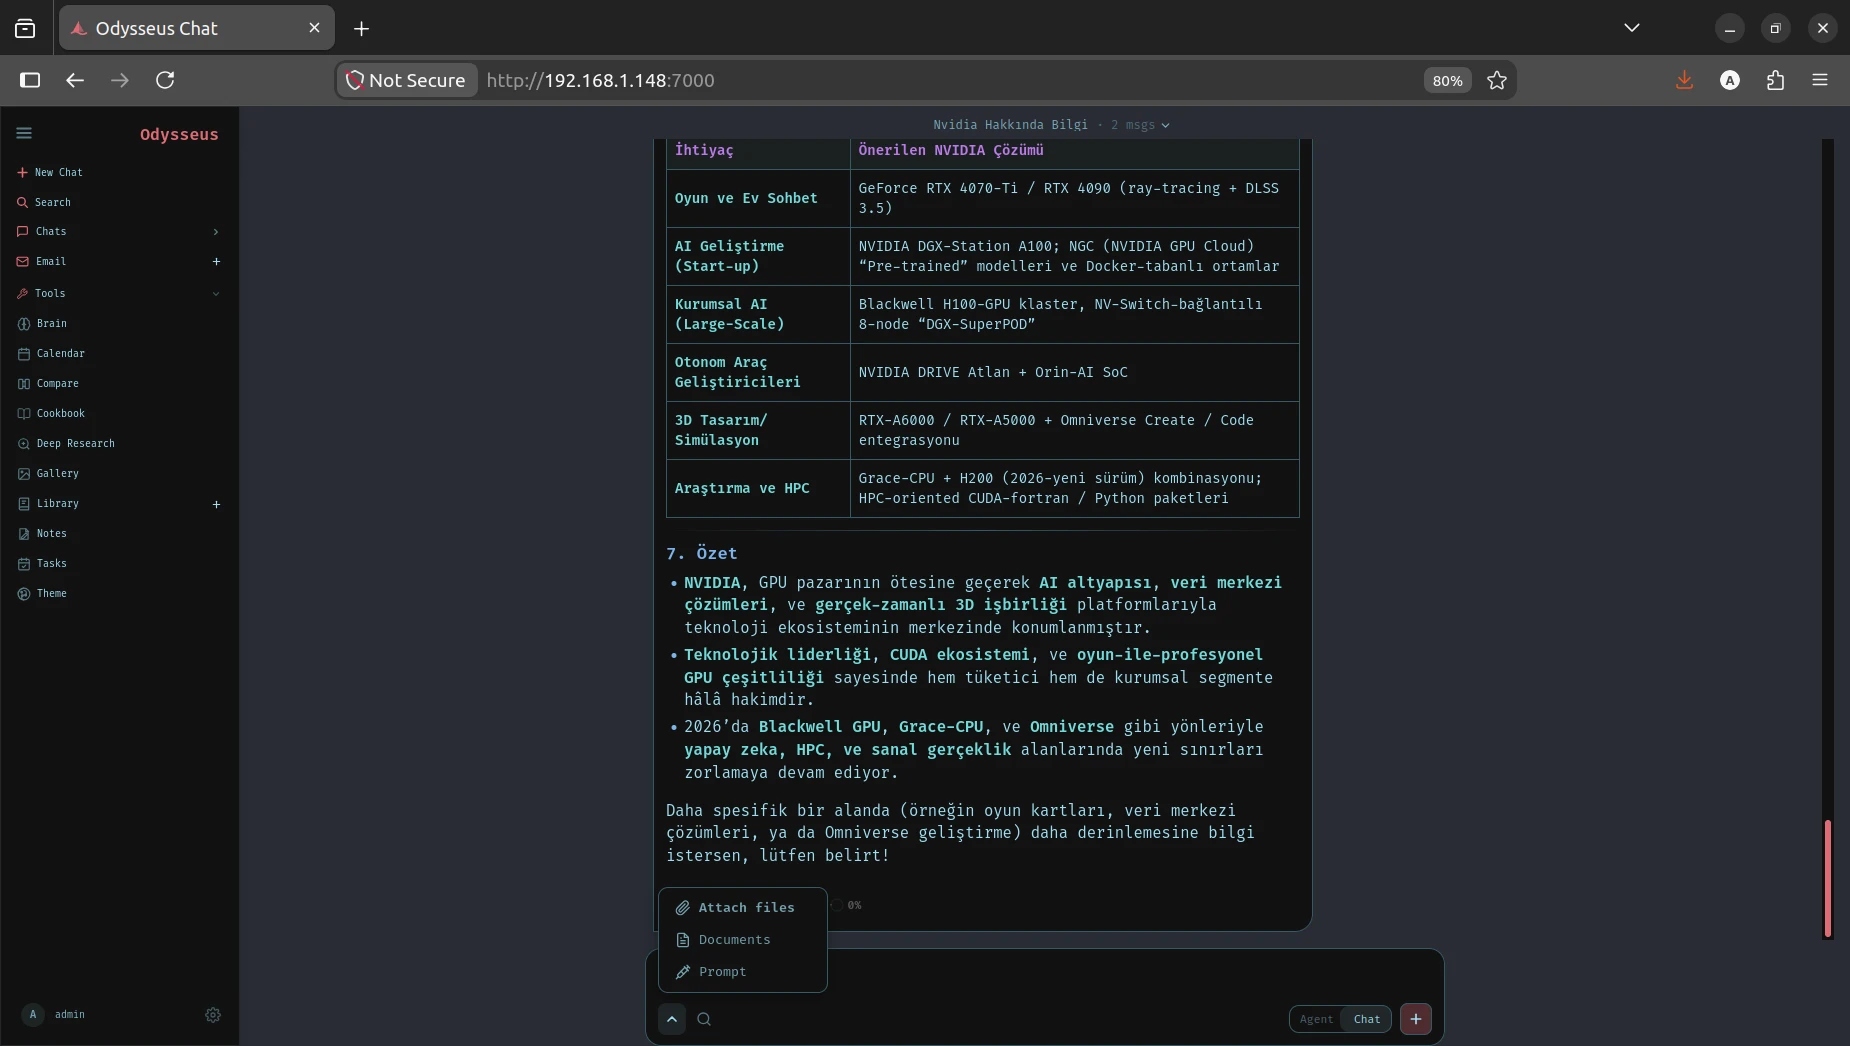Click the 0% context usage indicator
The height and width of the screenshot is (1046, 1850).
846,905
